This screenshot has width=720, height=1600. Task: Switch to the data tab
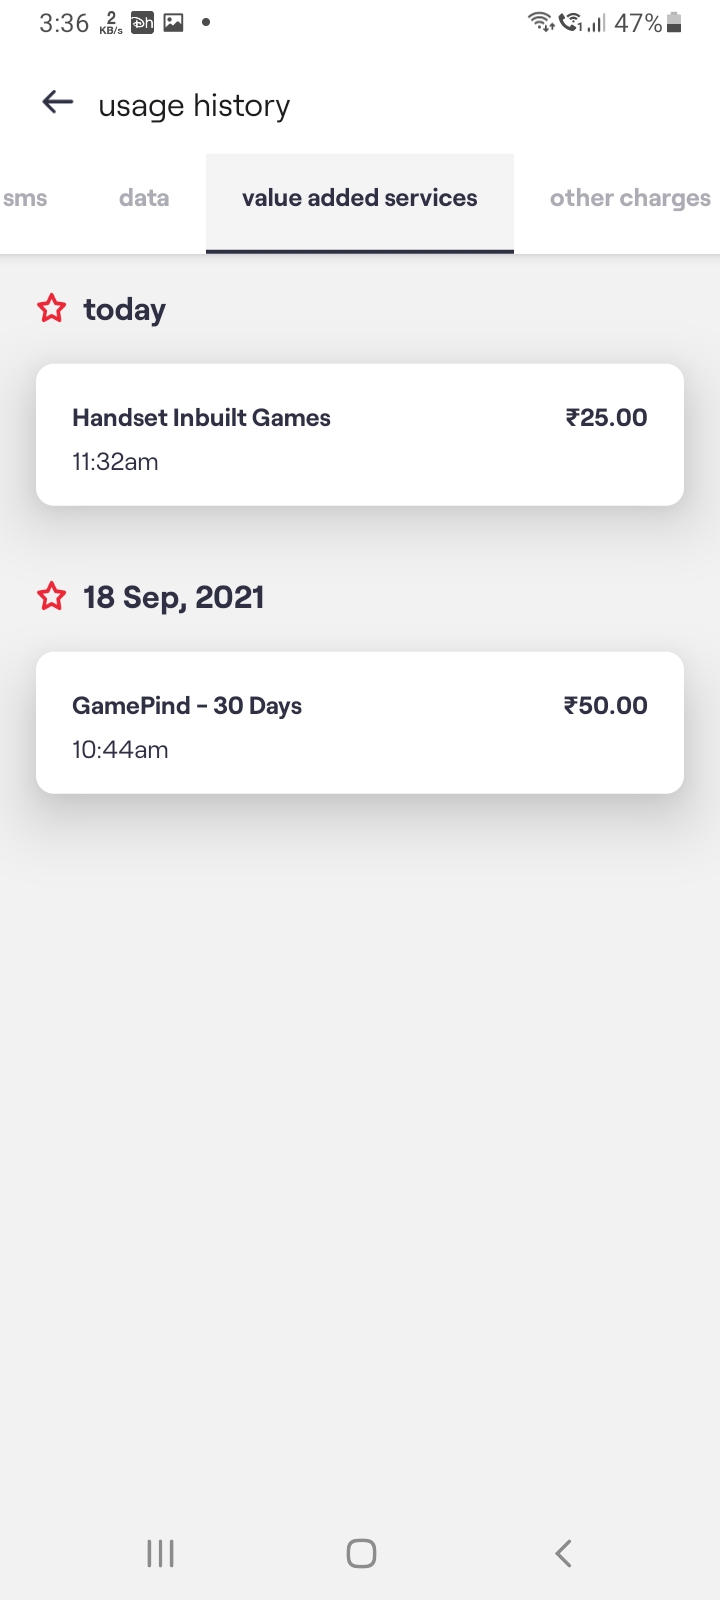(x=144, y=198)
